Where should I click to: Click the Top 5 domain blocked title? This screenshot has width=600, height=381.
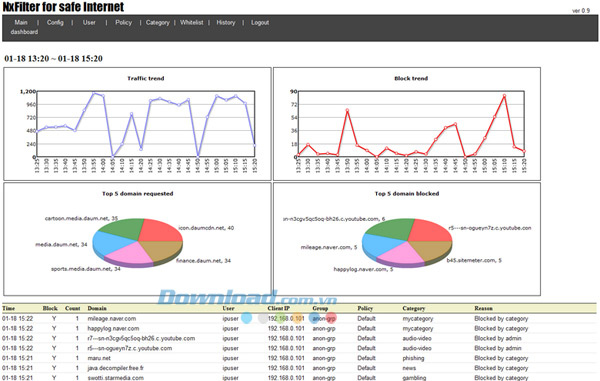pos(407,194)
